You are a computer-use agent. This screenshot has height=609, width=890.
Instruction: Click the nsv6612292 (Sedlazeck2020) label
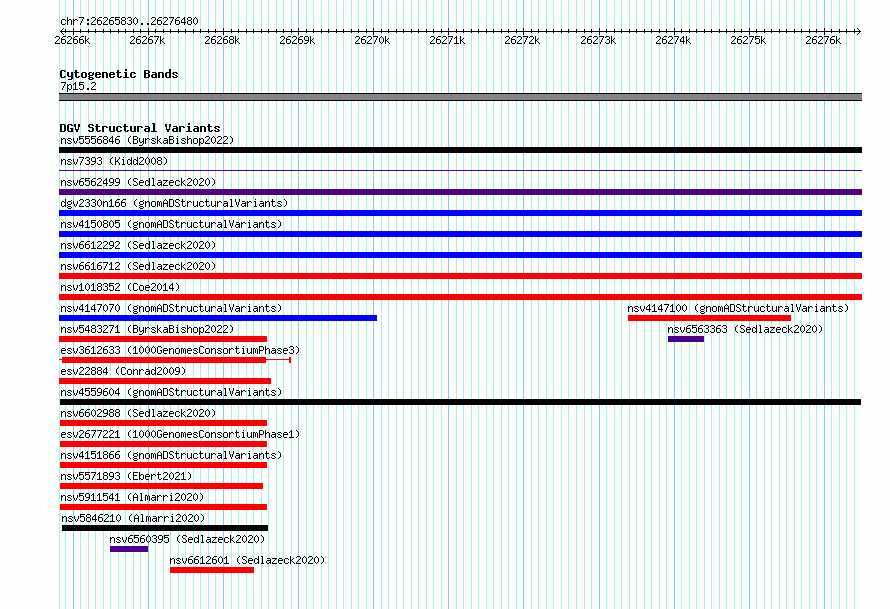click(x=138, y=245)
